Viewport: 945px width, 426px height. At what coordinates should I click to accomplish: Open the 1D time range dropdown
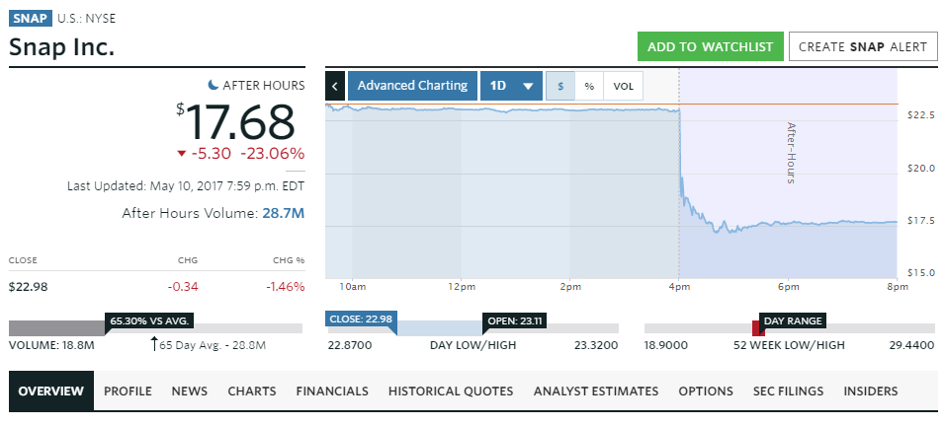tap(511, 86)
